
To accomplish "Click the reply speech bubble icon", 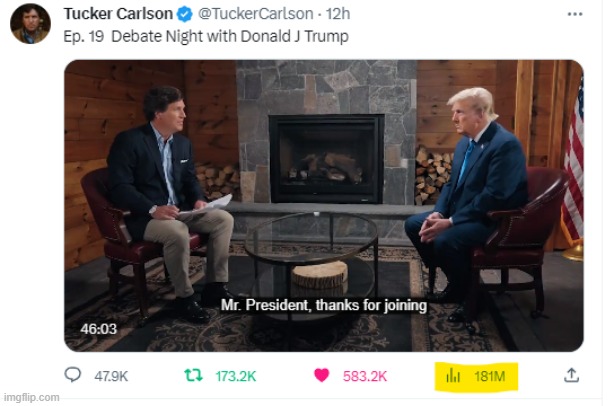I will click(x=73, y=376).
